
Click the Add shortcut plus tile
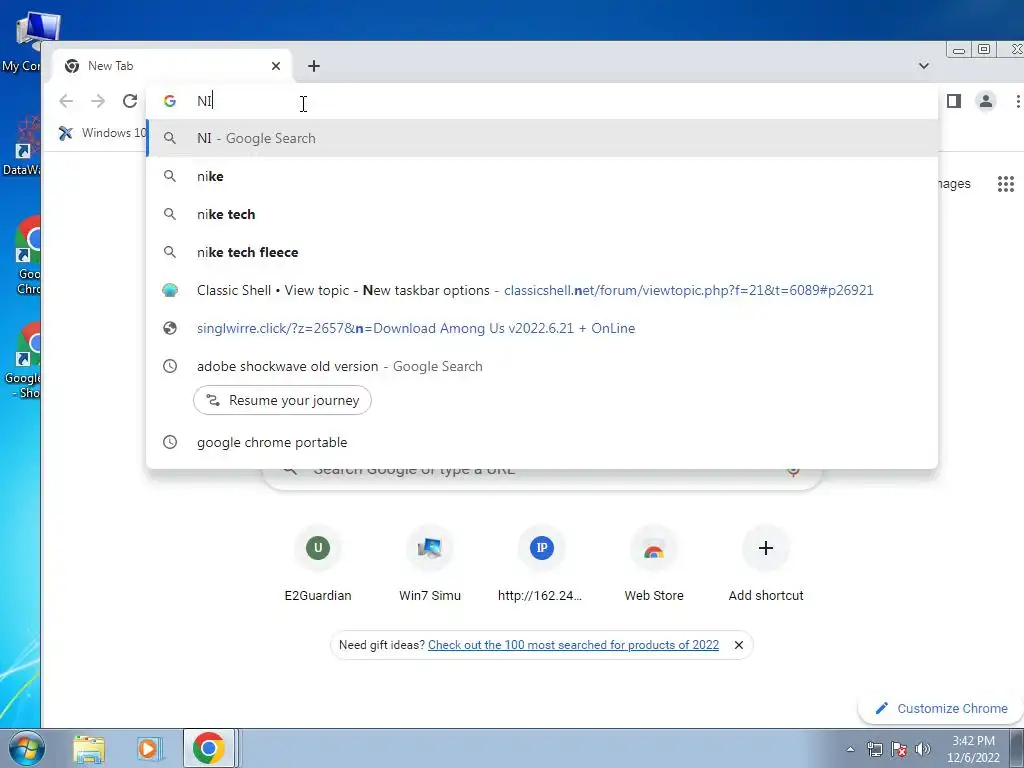coord(765,565)
